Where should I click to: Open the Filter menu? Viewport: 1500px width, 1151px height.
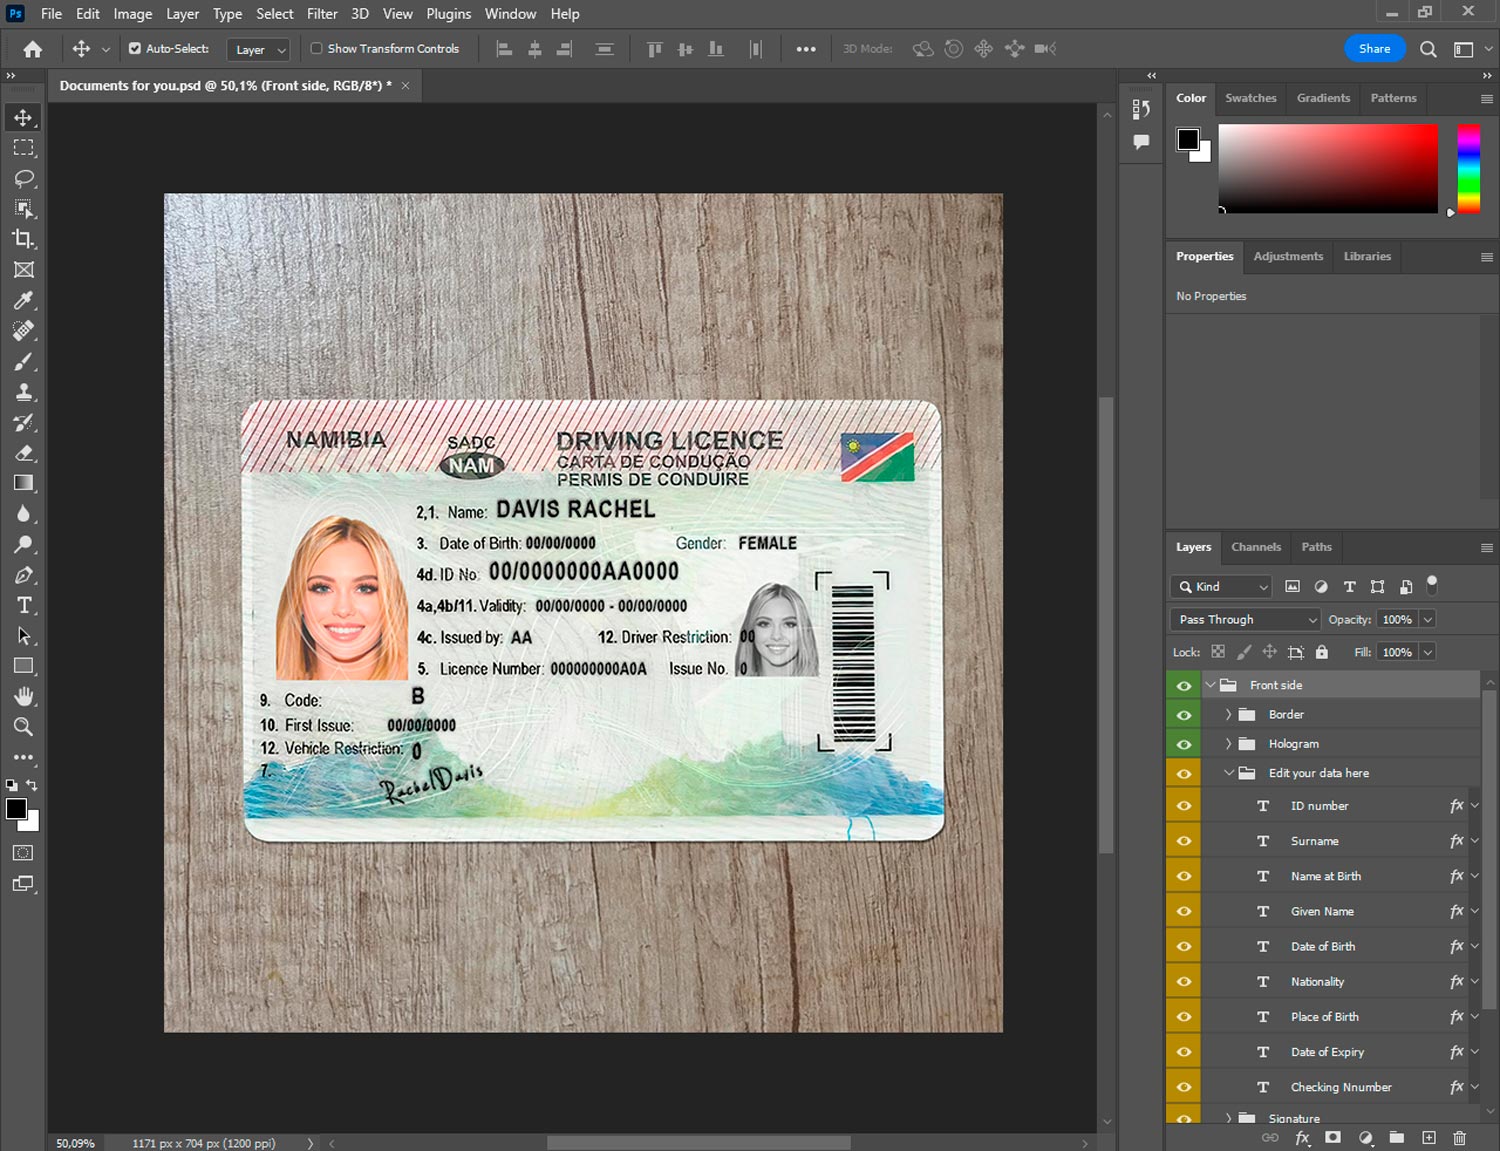[321, 14]
